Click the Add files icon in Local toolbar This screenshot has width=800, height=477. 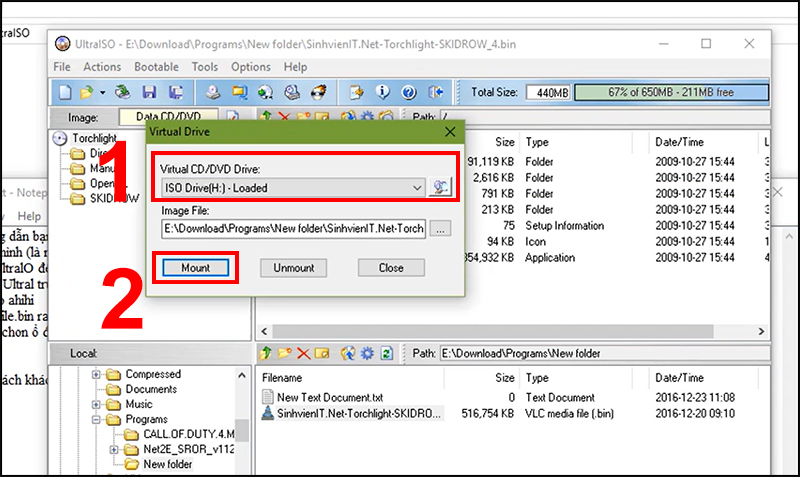coord(348,353)
